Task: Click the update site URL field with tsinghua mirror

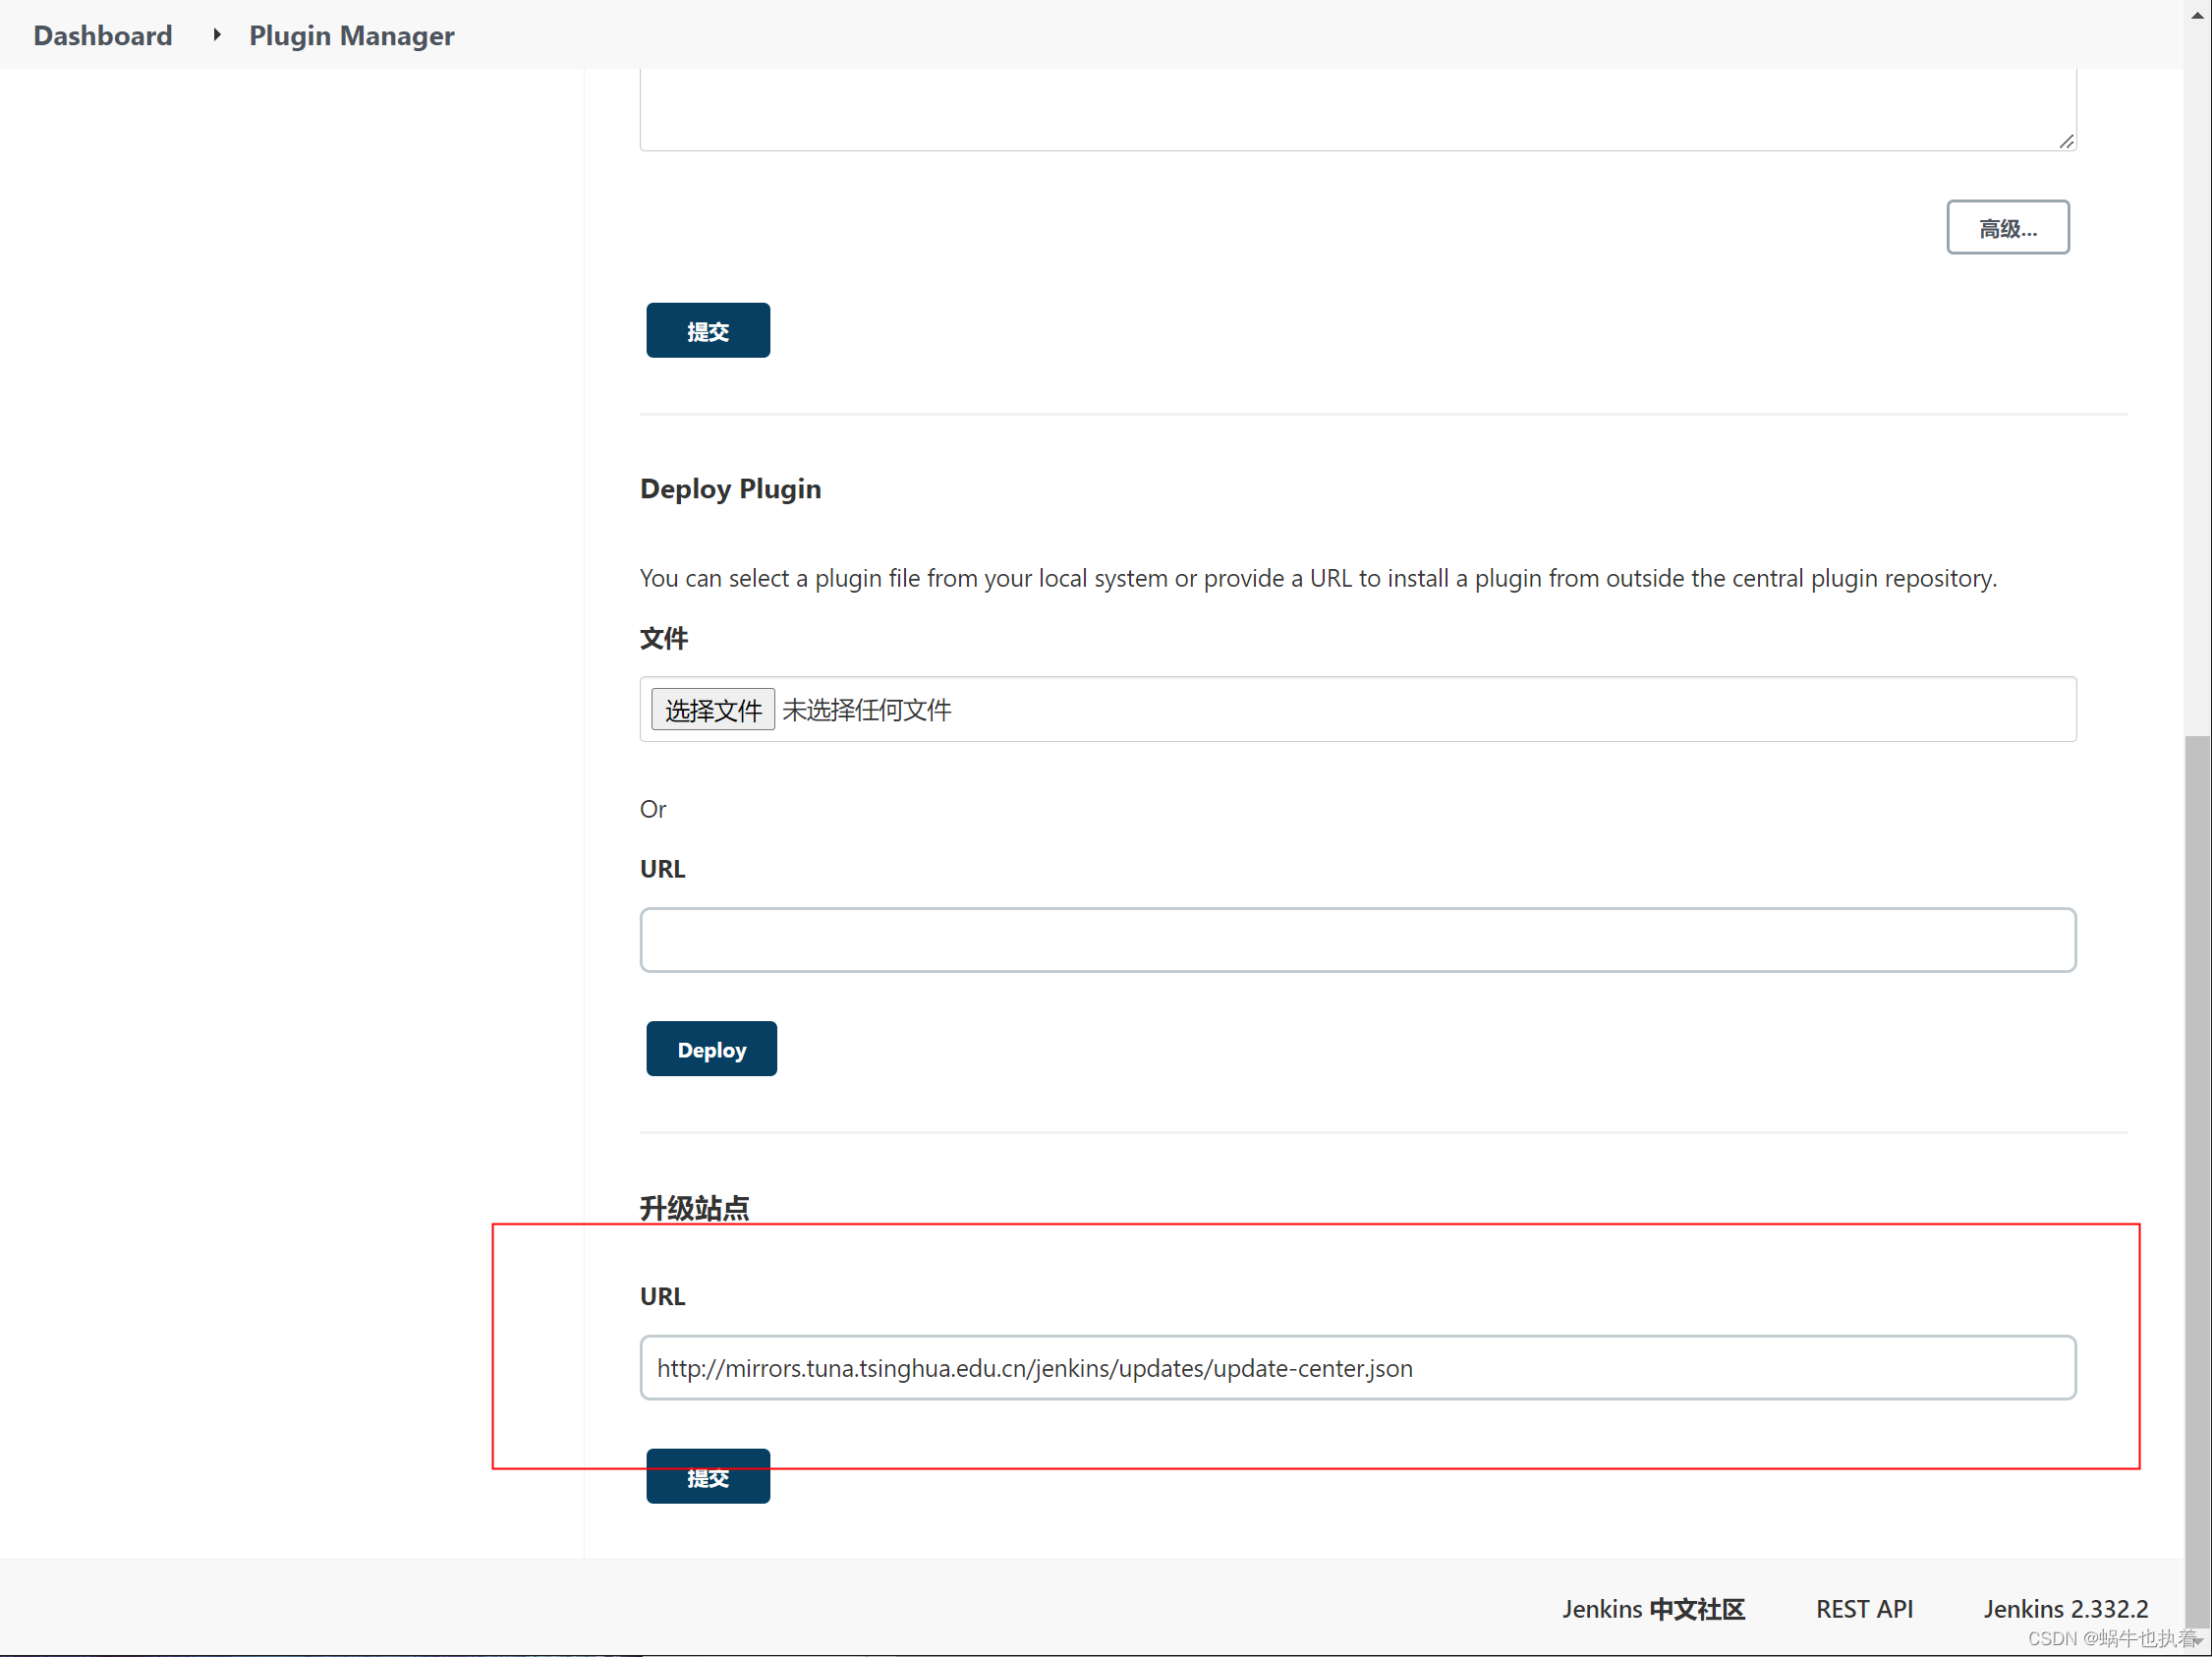Action: point(1357,1367)
